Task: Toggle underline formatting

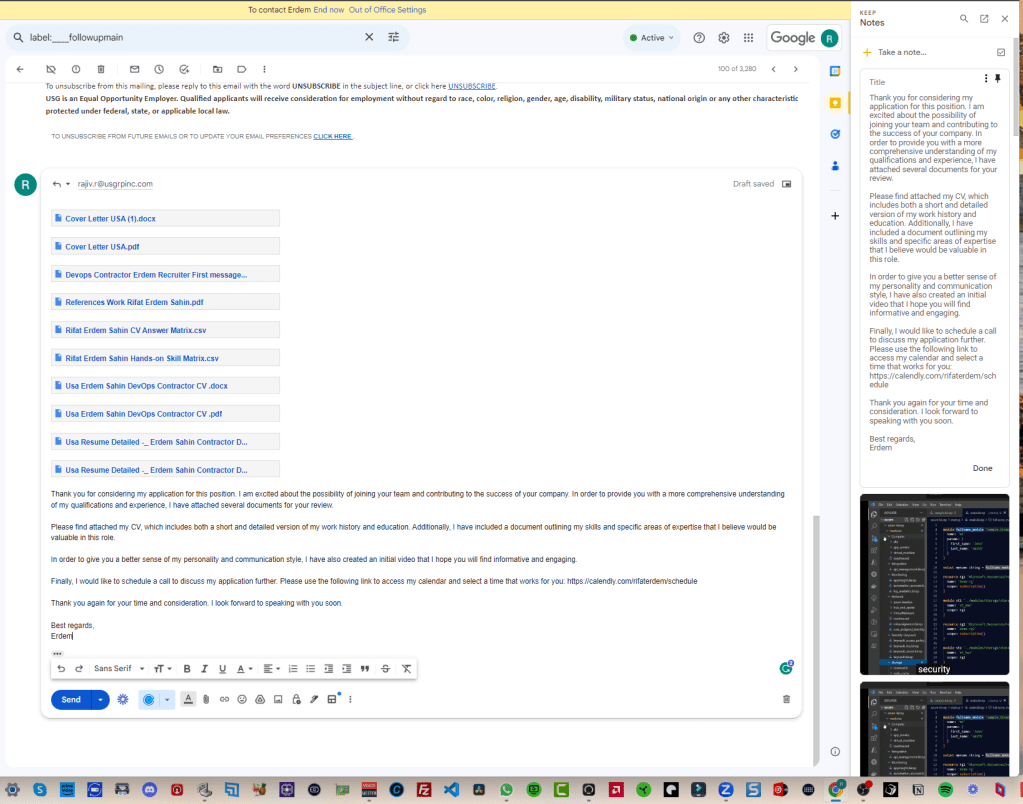Action: pos(222,668)
